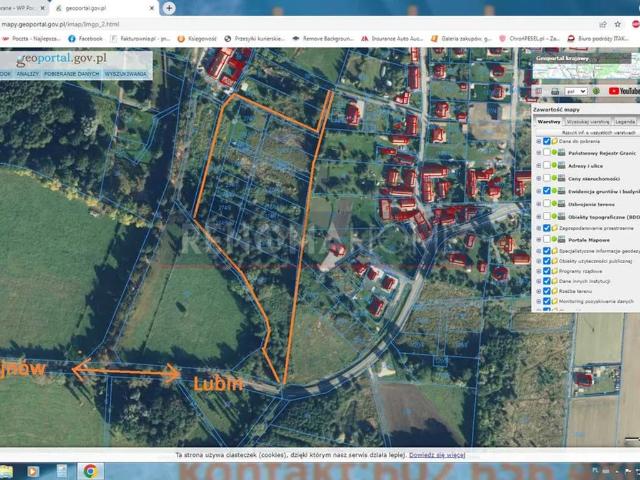Toggle Ewidencja gruntów i budynków checkbox
This screenshot has height=480, width=640.
(x=546, y=191)
